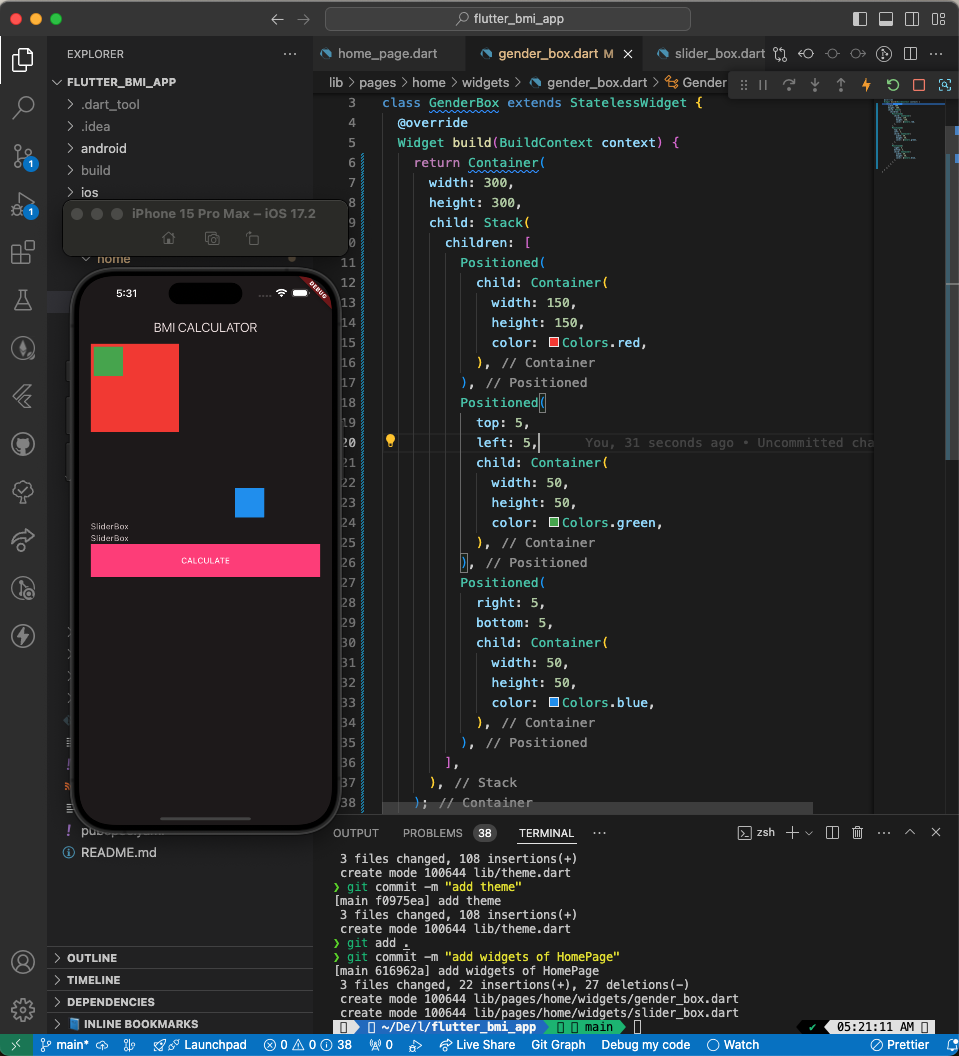Click Step Out in debug toolbar
The height and width of the screenshot is (1056, 959).
click(x=840, y=85)
